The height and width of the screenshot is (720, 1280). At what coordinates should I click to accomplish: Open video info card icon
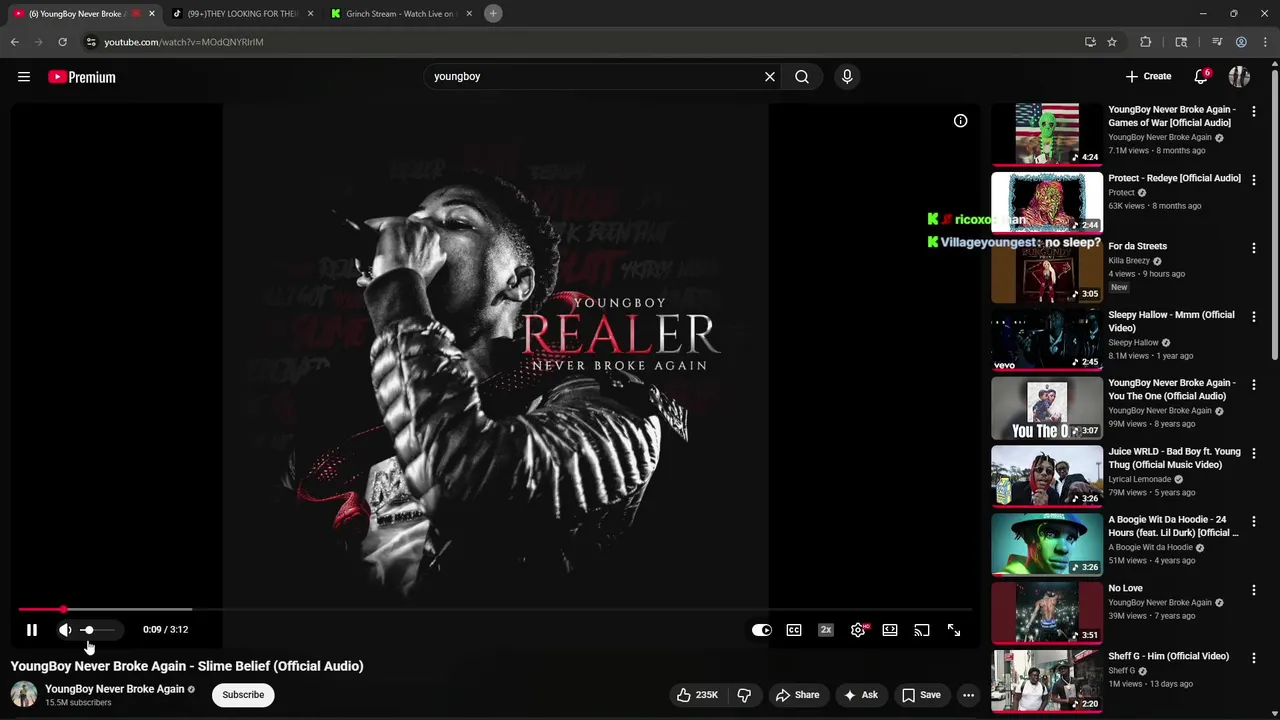click(960, 121)
